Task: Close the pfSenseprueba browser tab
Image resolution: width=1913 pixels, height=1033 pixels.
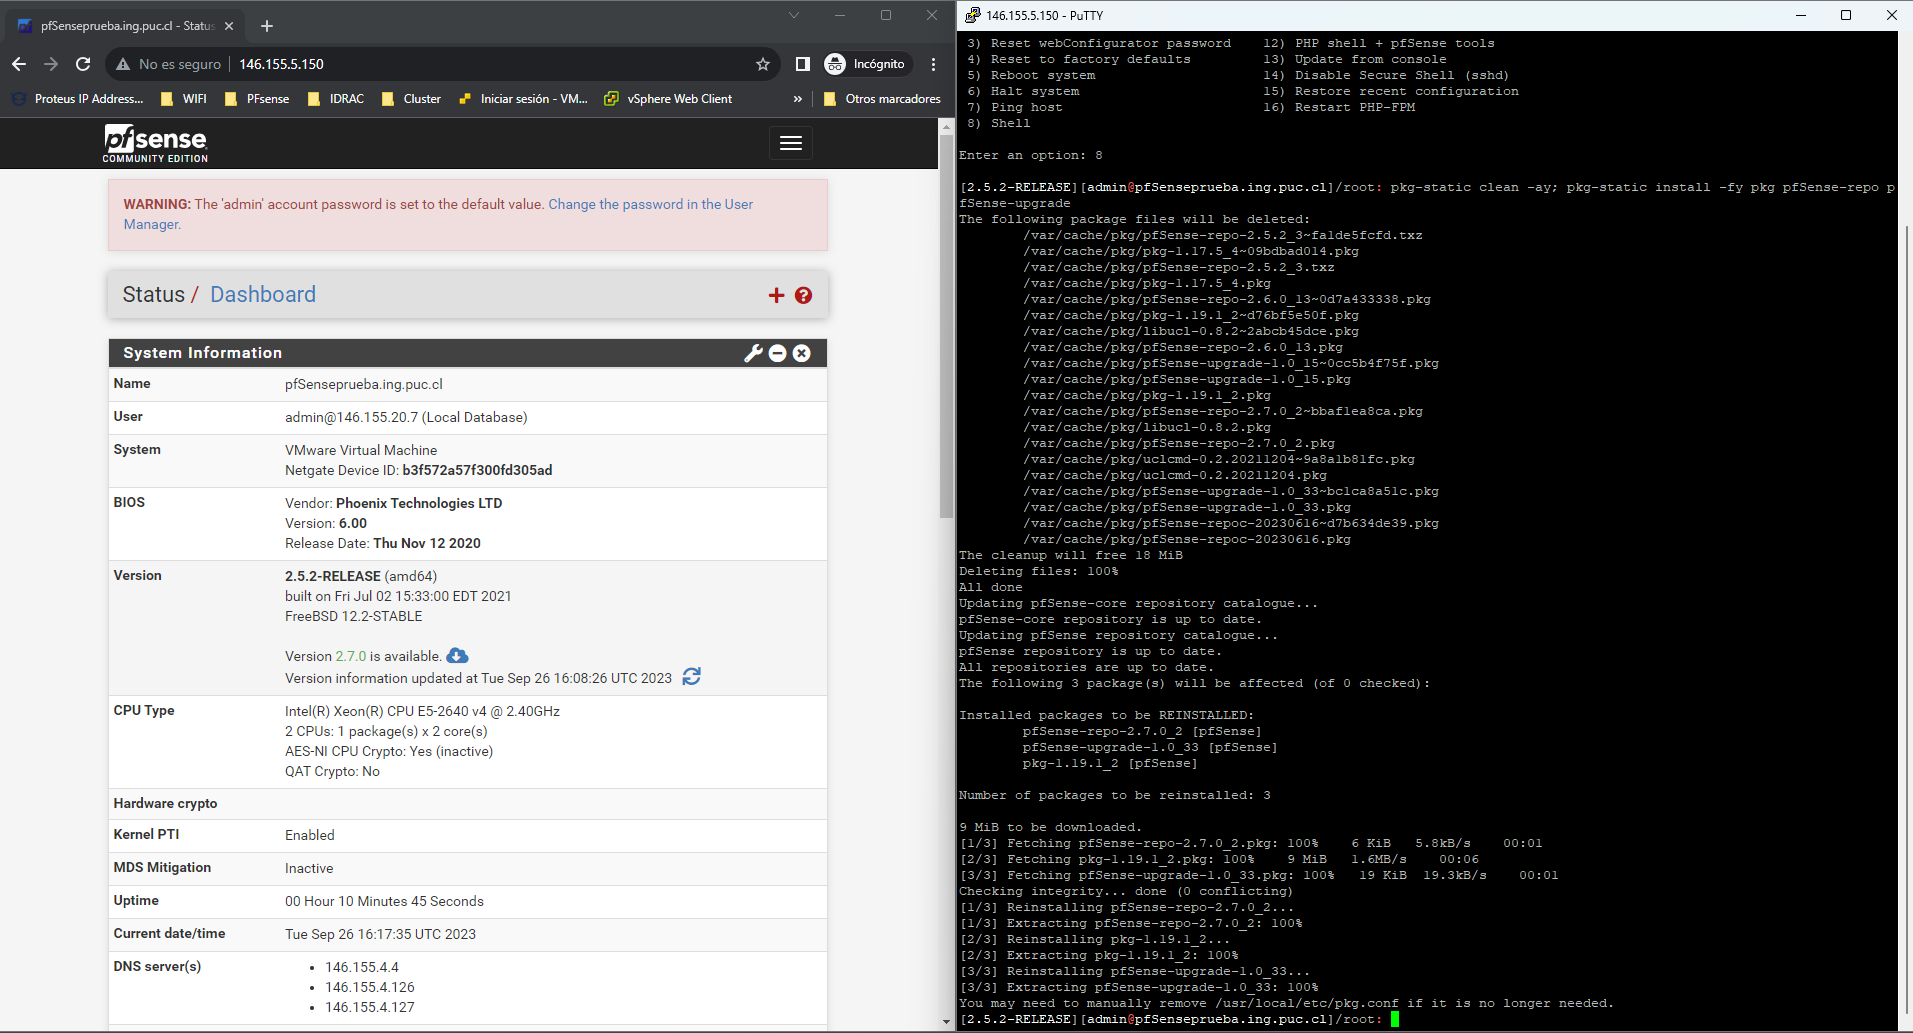Action: (x=229, y=26)
